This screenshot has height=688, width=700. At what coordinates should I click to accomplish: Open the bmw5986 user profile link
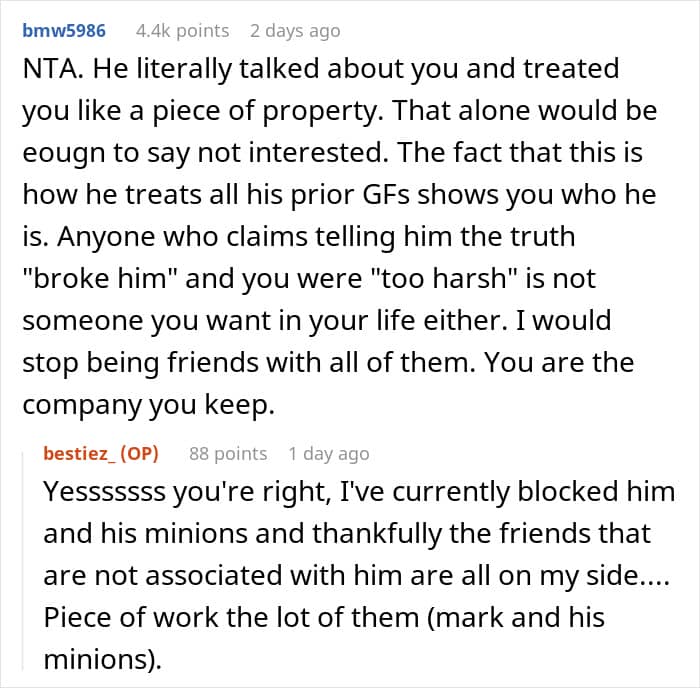point(64,31)
